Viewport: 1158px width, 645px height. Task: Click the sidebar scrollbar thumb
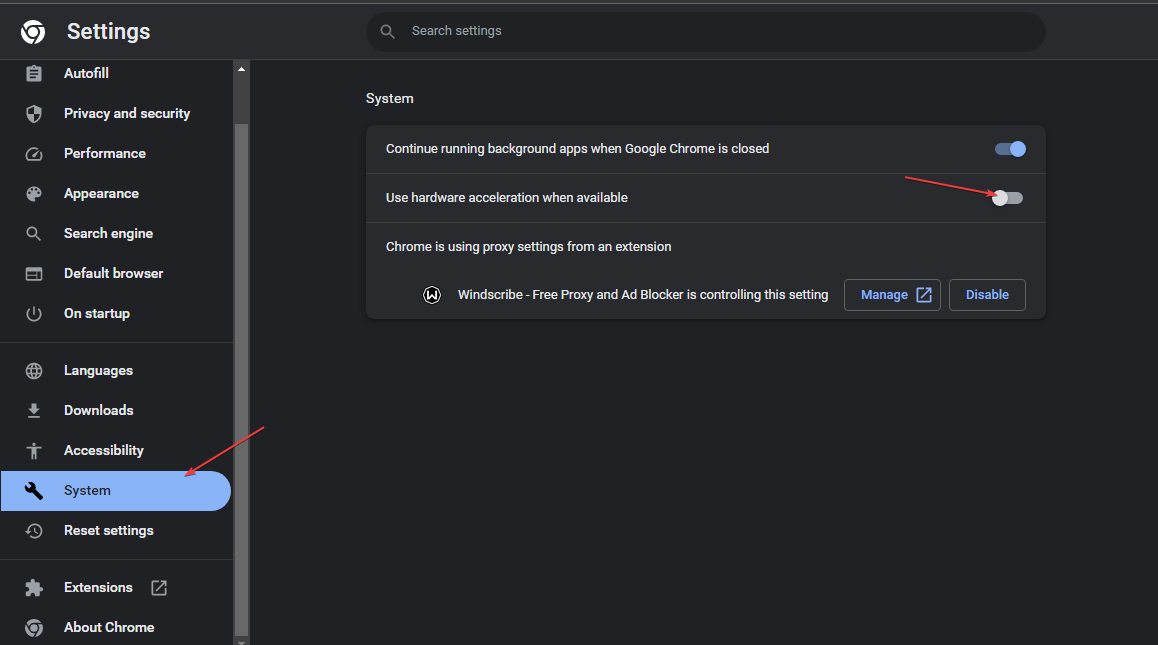coord(241,378)
